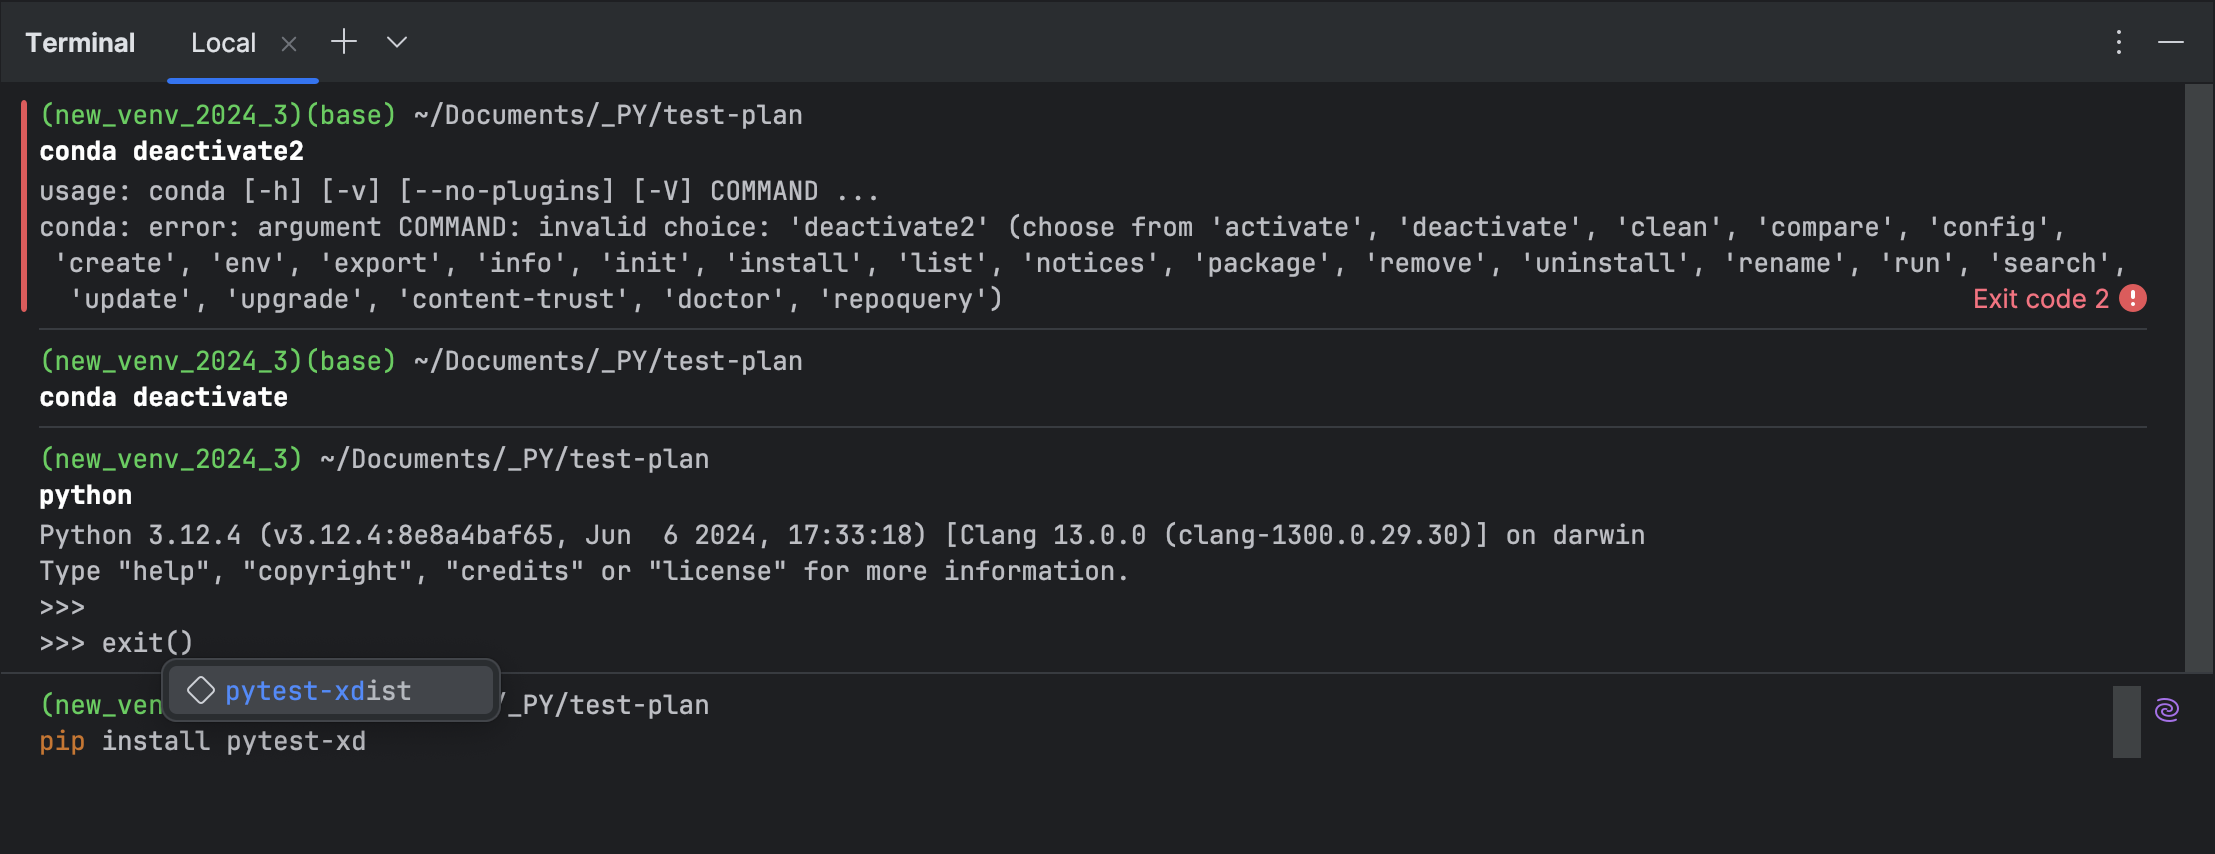Hide the Terminal tool window
2215x854 pixels.
[x=2170, y=42]
